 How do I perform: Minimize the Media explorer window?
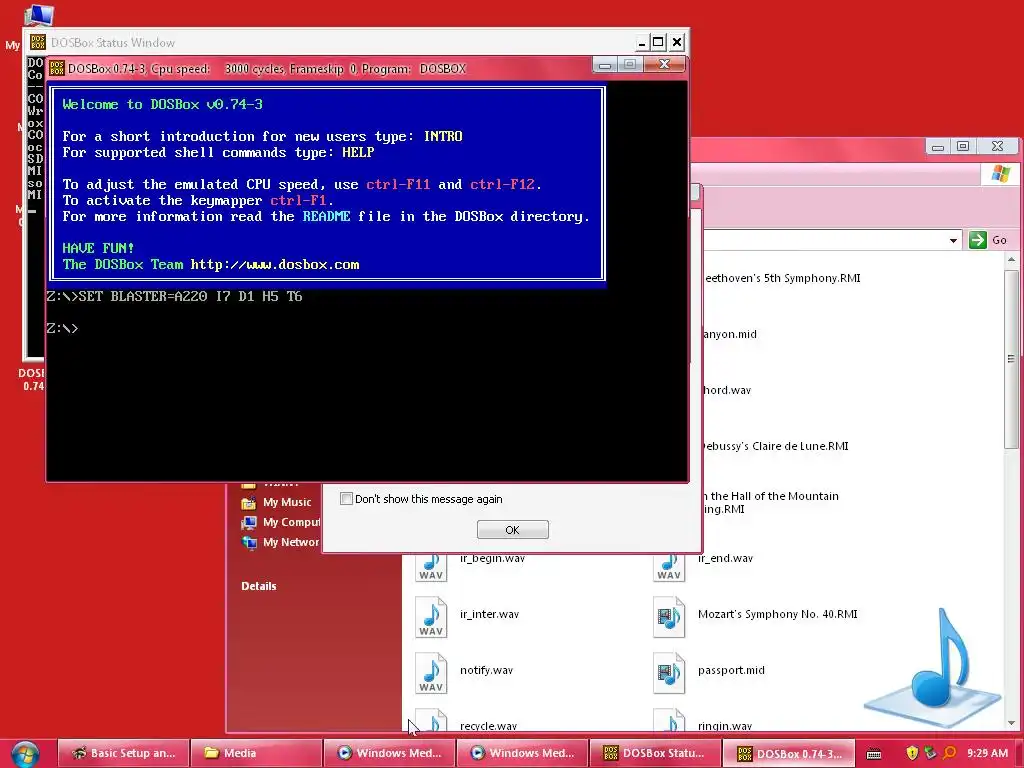tap(938, 146)
